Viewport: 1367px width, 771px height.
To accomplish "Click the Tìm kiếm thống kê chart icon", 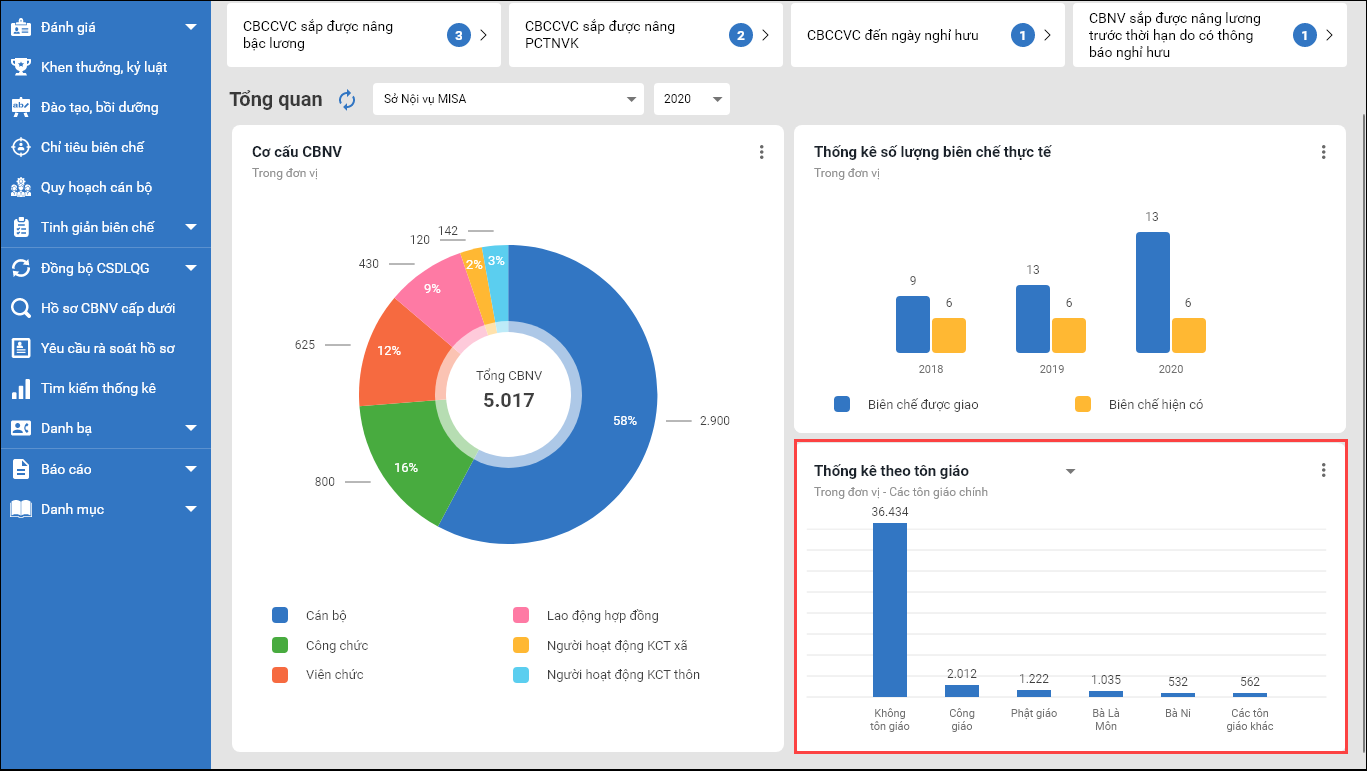I will (20, 388).
